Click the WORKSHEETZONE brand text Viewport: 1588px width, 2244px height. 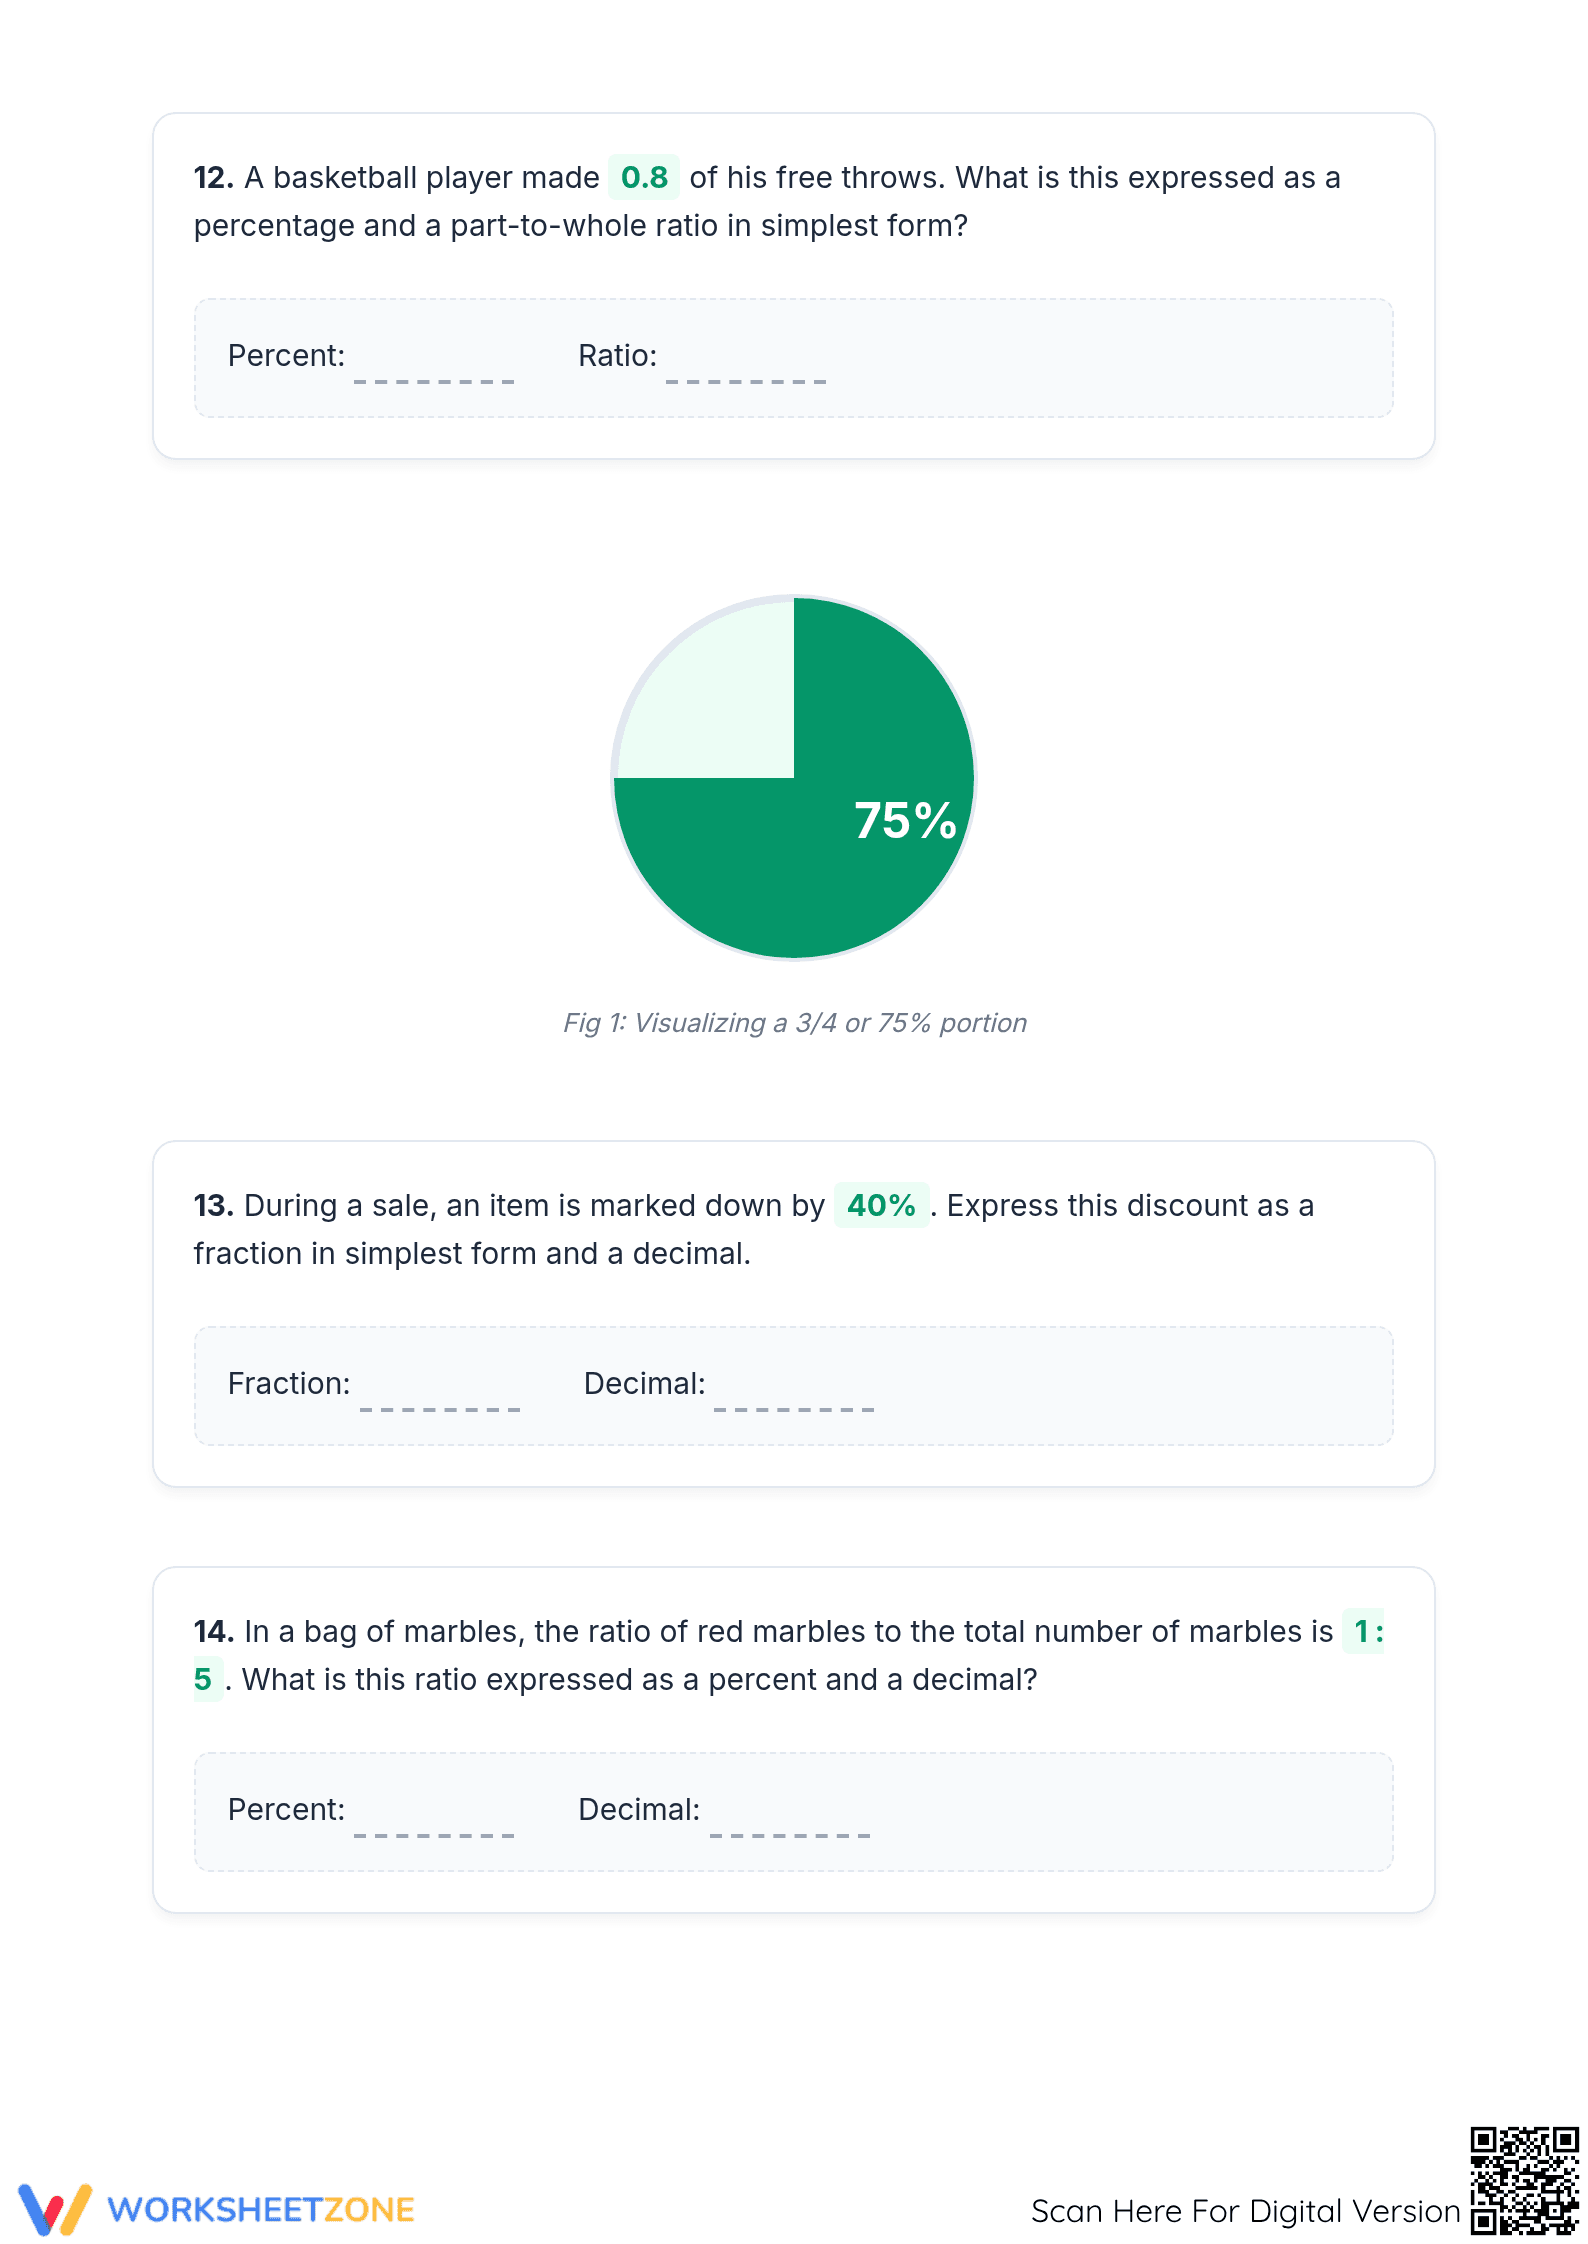[261, 2210]
